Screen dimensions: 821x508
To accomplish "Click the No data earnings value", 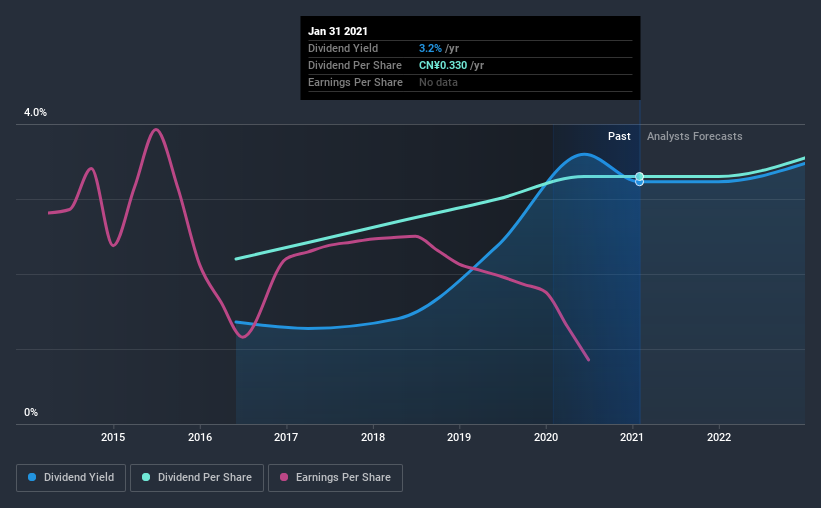I will [x=438, y=82].
